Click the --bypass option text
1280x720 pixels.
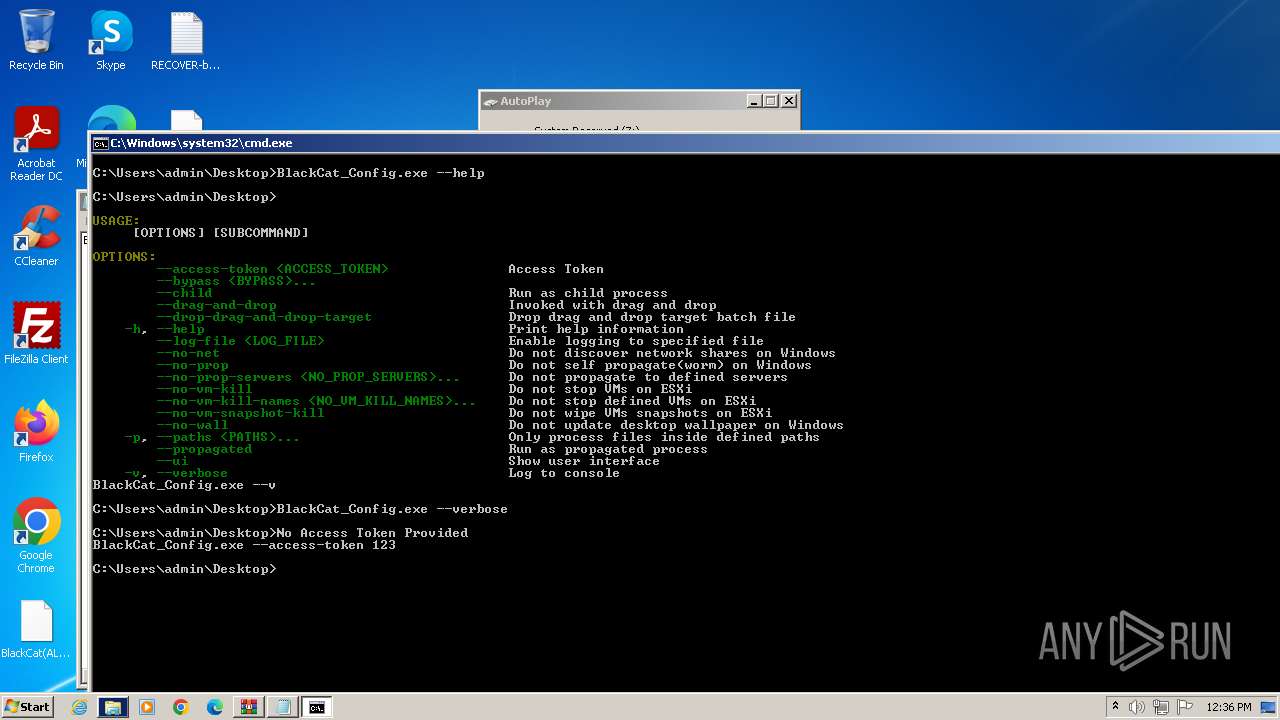coord(236,281)
